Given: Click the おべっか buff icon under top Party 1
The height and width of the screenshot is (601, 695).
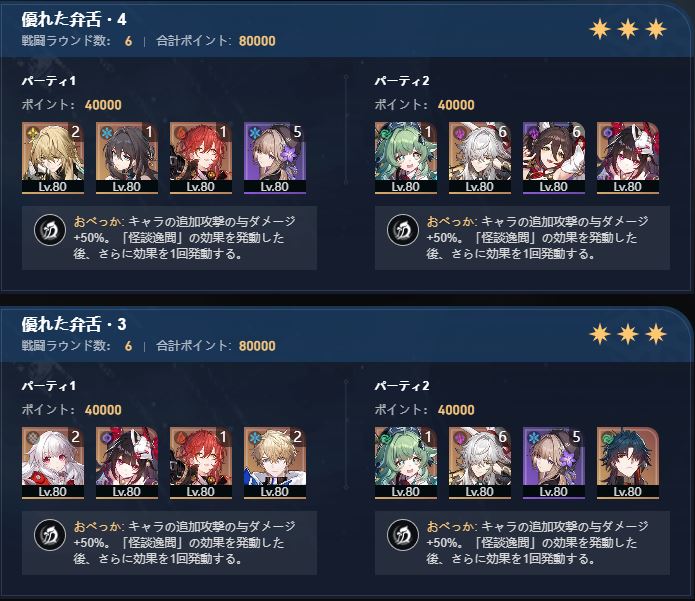Looking at the screenshot, I should (x=50, y=230).
